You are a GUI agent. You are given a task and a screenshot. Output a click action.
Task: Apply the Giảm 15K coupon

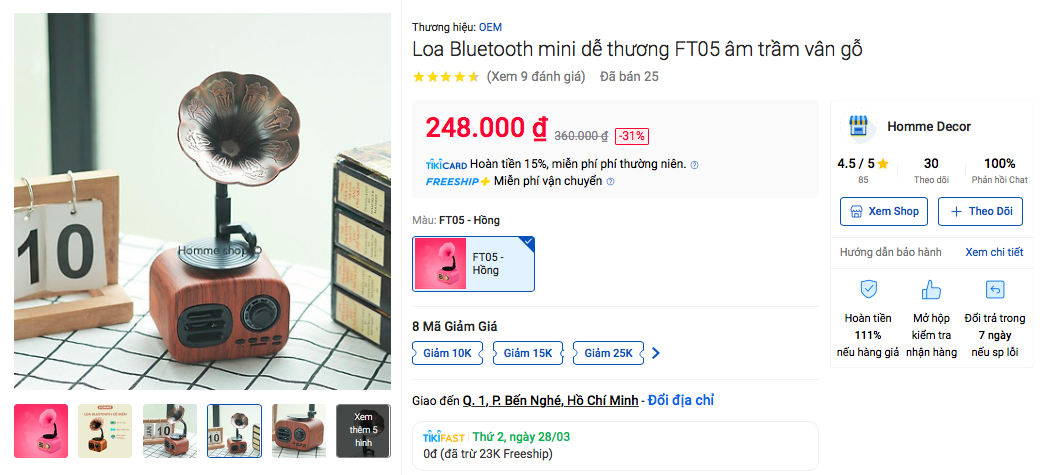tap(528, 353)
